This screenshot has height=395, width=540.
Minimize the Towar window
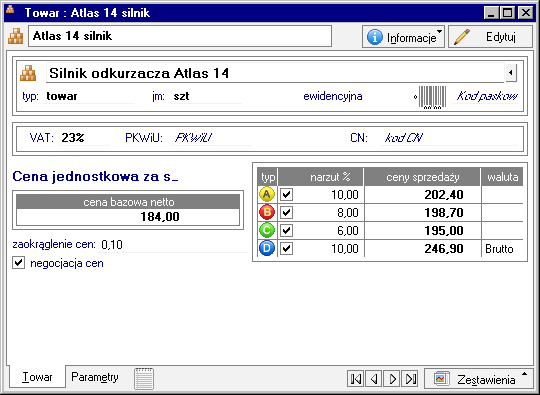pyautogui.click(x=491, y=13)
